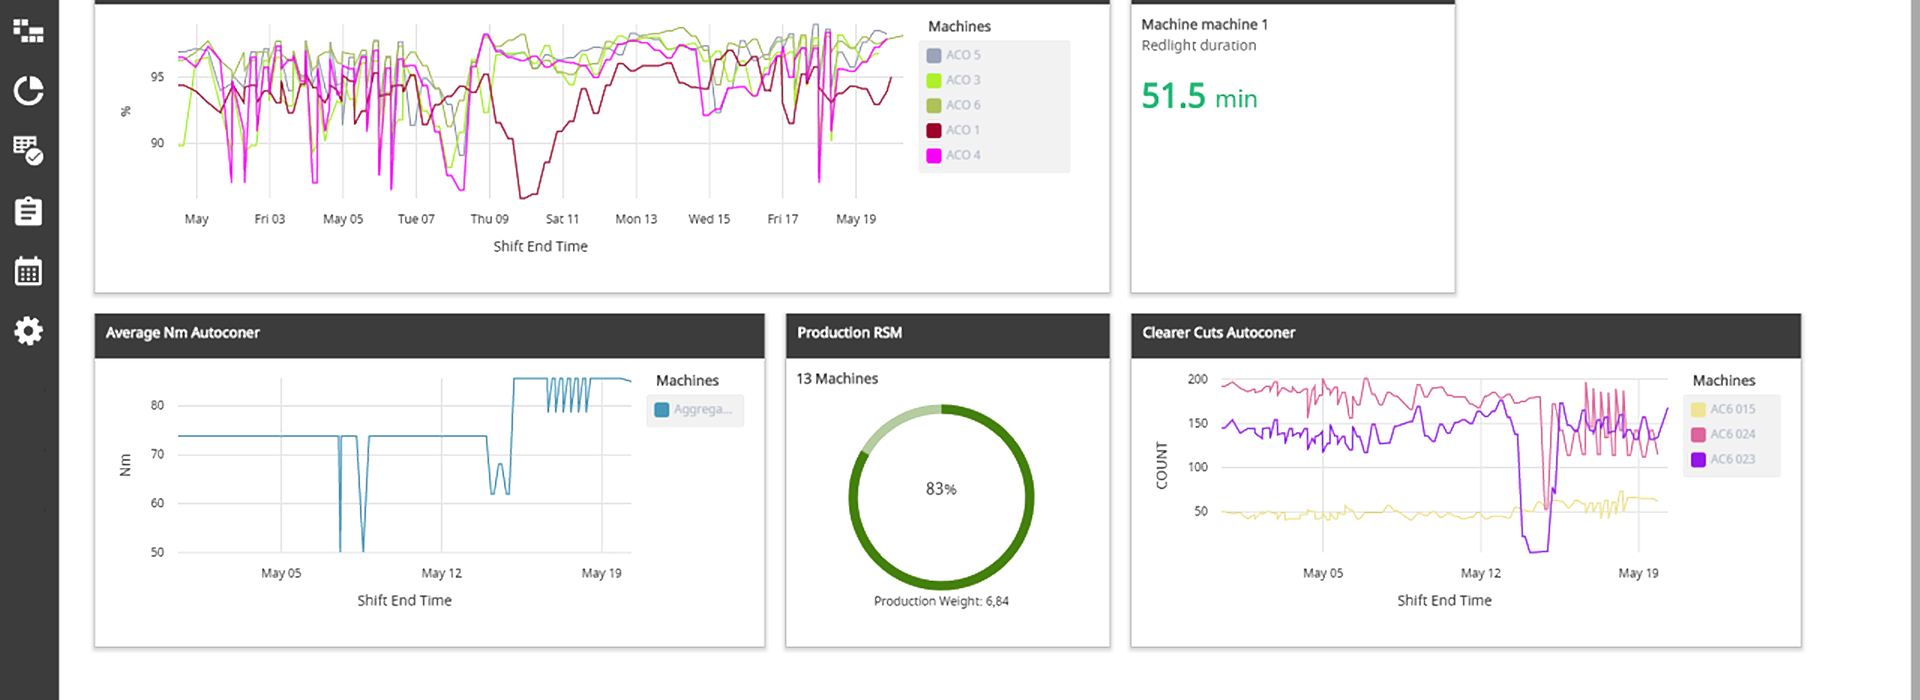
Task: Click the Fri 03 axis label
Action: pyautogui.click(x=270, y=219)
